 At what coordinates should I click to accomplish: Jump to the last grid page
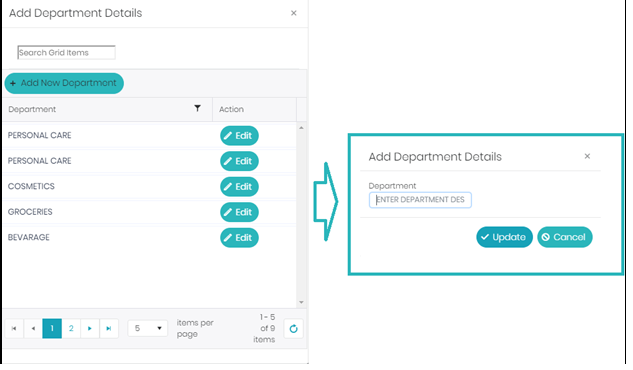109,328
